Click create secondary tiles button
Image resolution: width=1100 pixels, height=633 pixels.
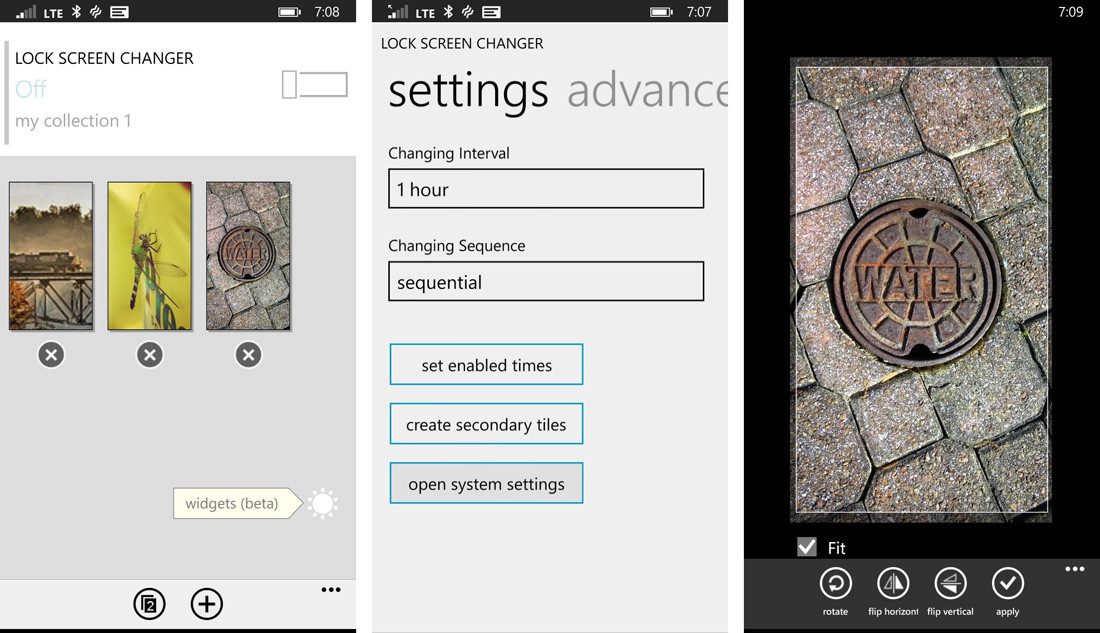486,424
